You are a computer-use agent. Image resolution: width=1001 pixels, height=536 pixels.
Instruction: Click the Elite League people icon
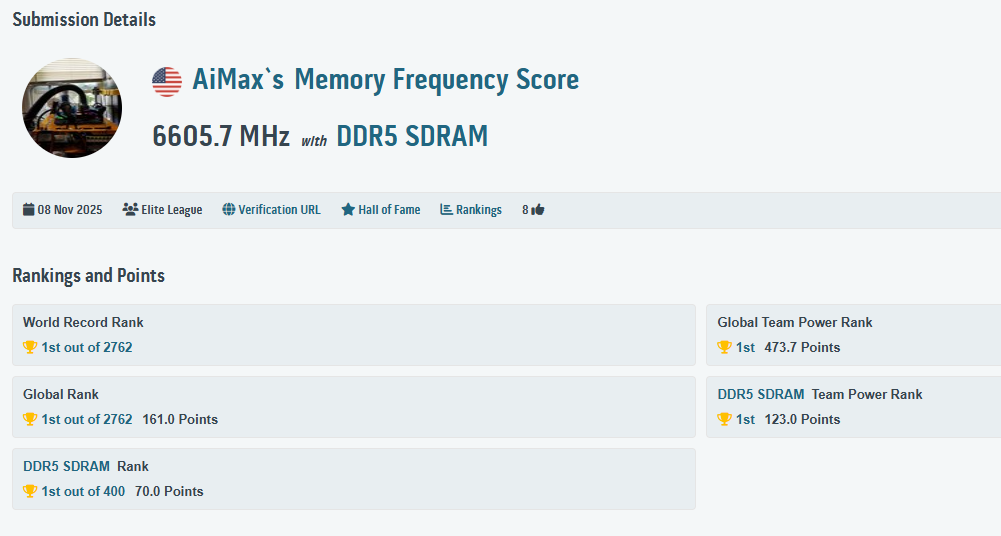pyautogui.click(x=130, y=210)
